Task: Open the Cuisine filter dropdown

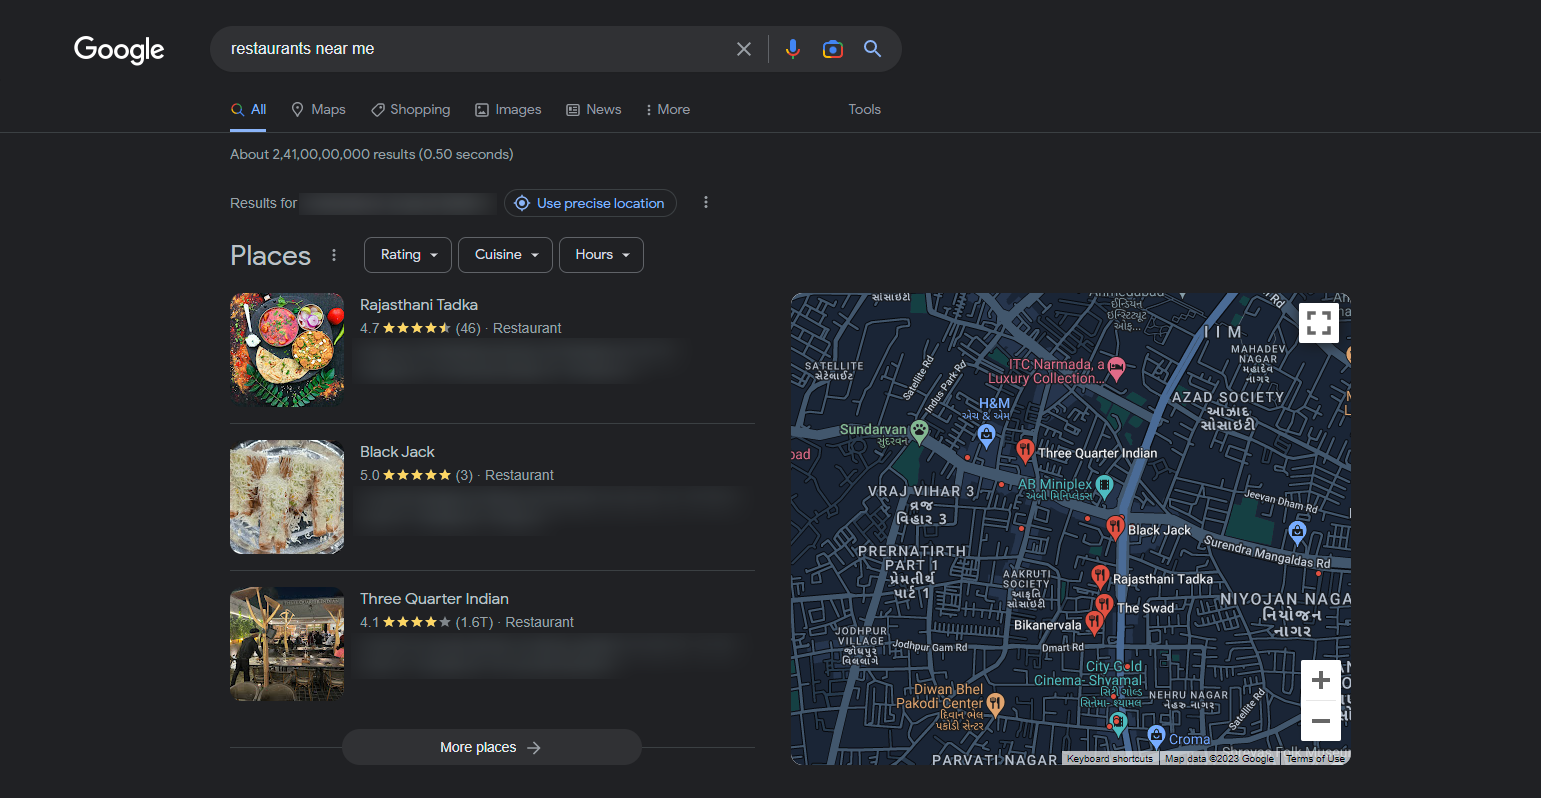Action: 506,255
